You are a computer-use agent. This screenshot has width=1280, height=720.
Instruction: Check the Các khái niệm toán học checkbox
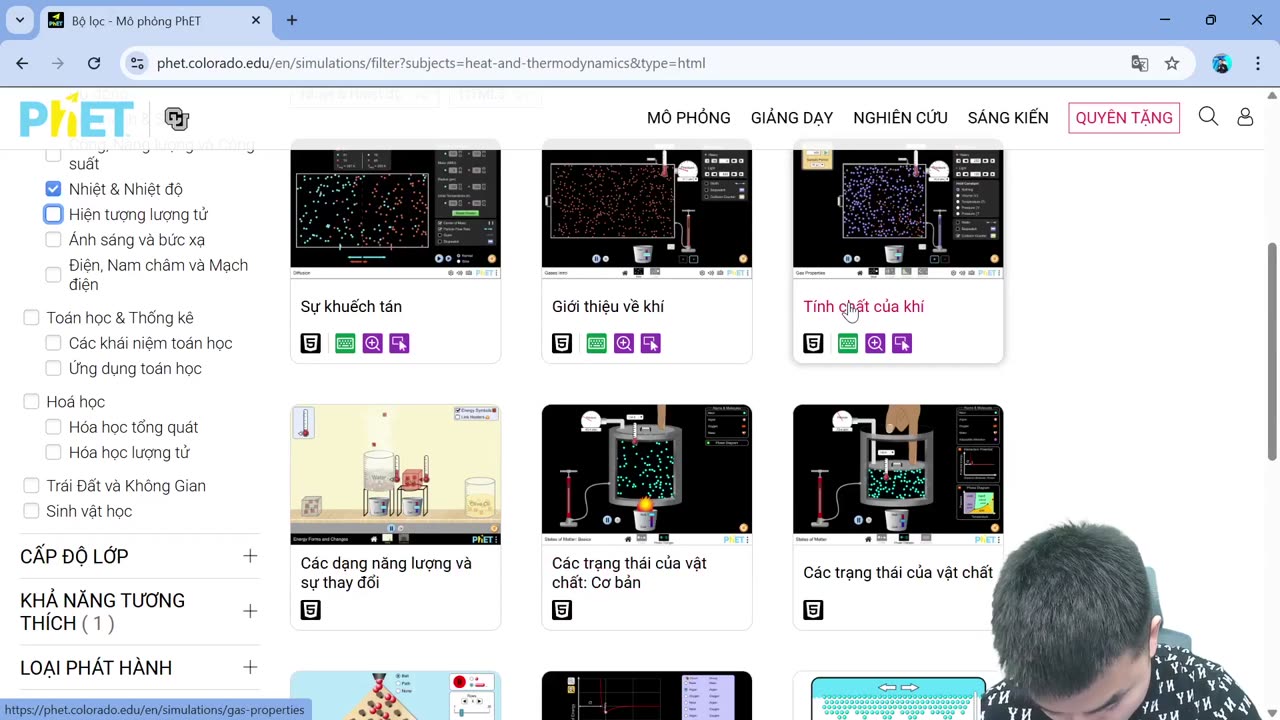point(53,343)
